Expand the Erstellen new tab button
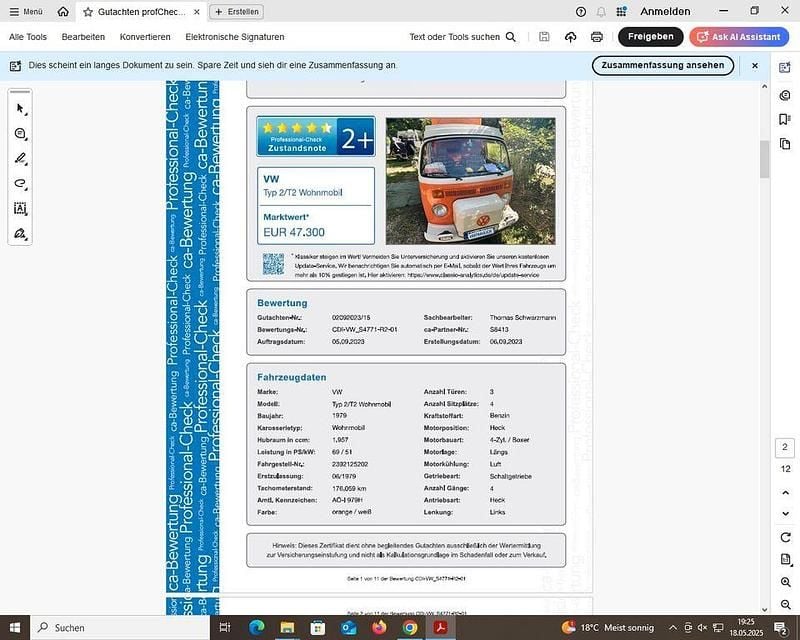Screen dimensions: 800x640 point(236,12)
